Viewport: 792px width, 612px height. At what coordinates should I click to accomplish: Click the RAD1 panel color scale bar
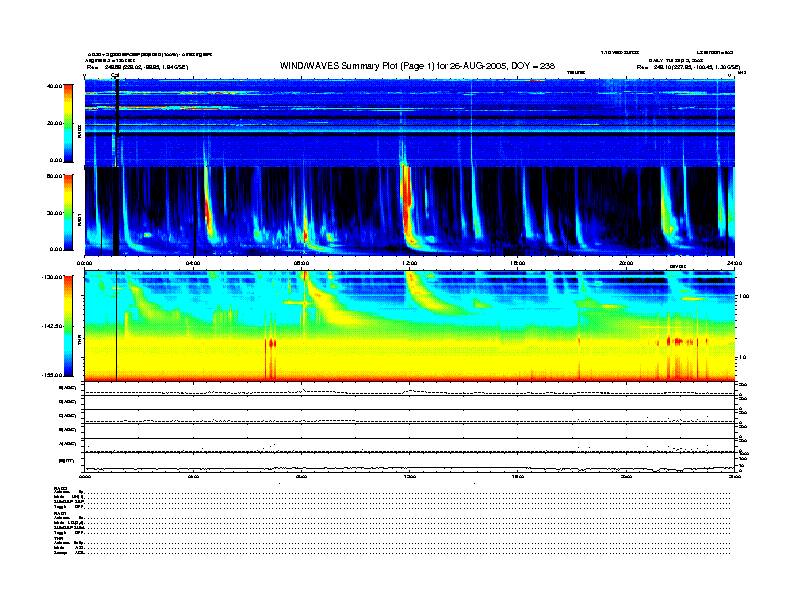68,212
